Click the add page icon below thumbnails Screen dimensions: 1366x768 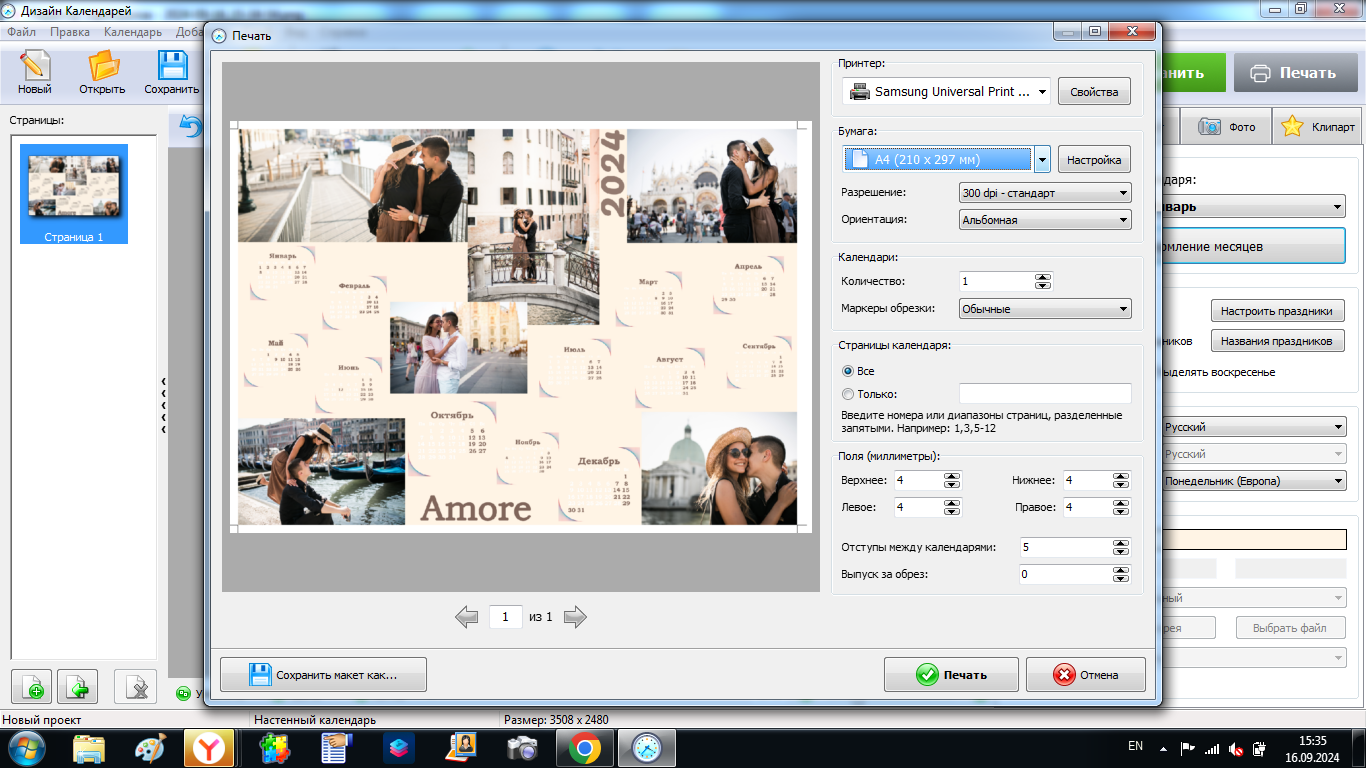[32, 688]
